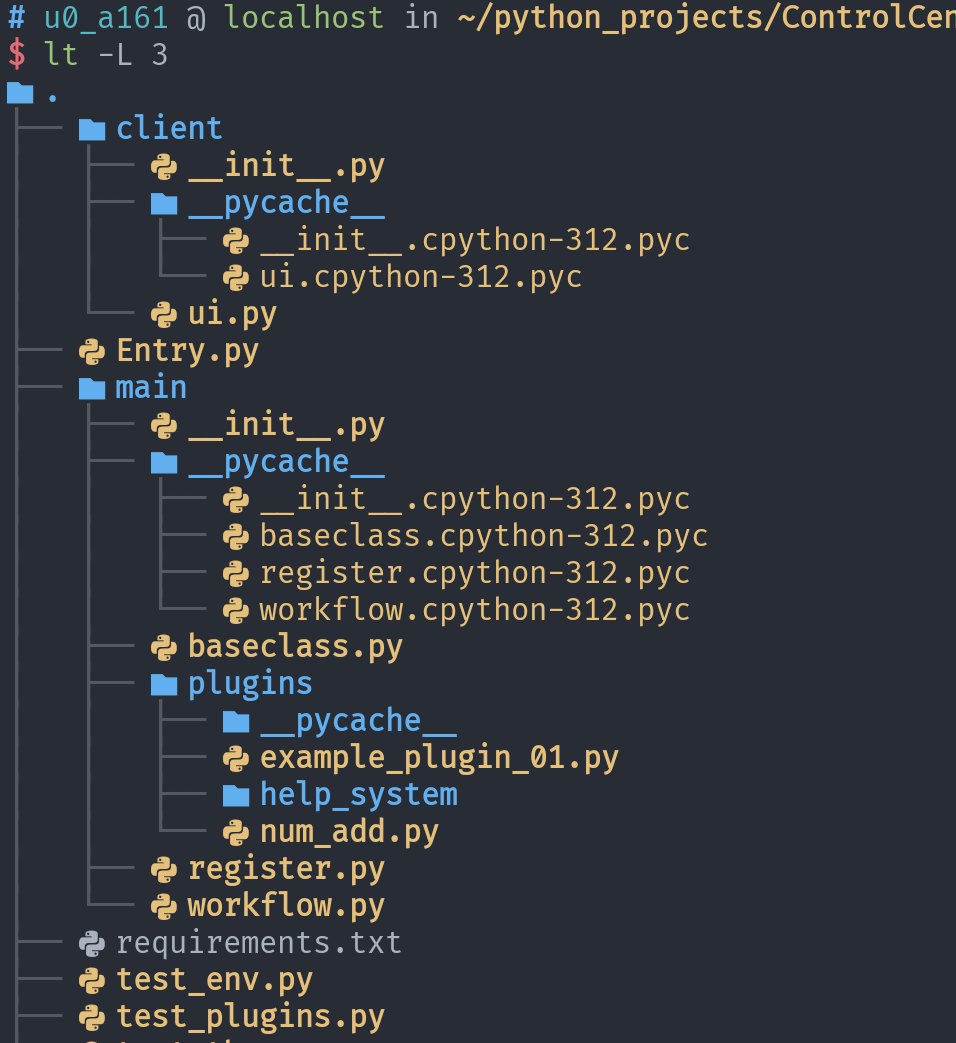The image size is (956, 1043).
Task: Click the Python icon beside Entry.py
Action: click(x=92, y=351)
